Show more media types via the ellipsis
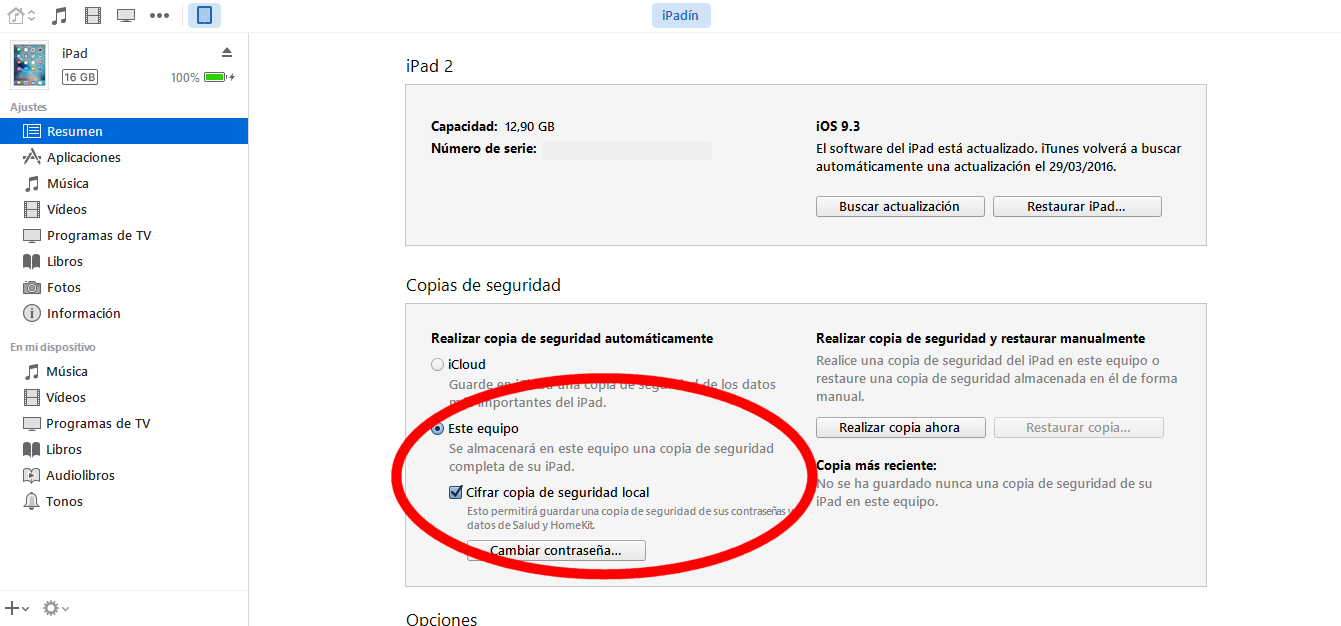Screen dimensions: 1341x626 point(159,15)
